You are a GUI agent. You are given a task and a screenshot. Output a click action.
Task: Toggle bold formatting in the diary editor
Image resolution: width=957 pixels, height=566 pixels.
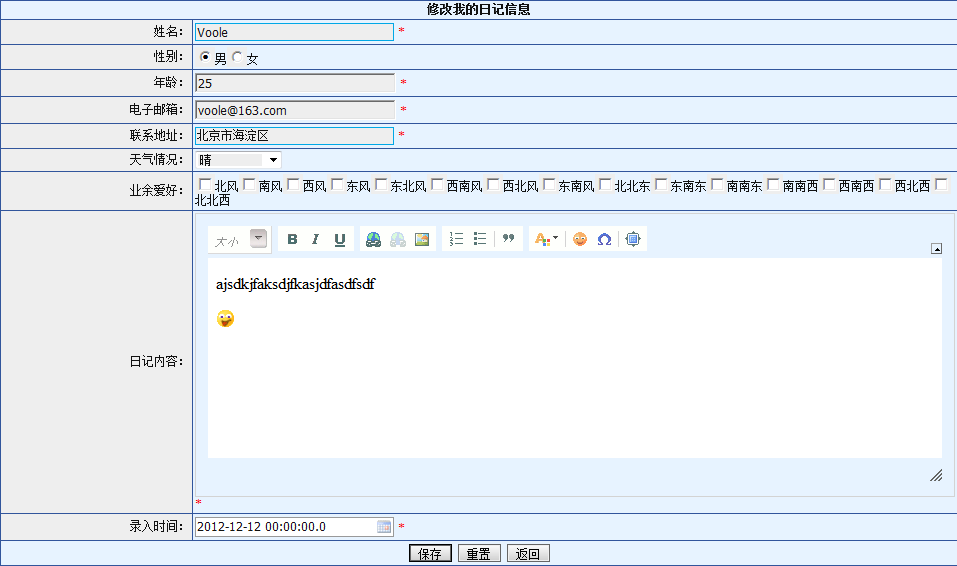point(292,239)
